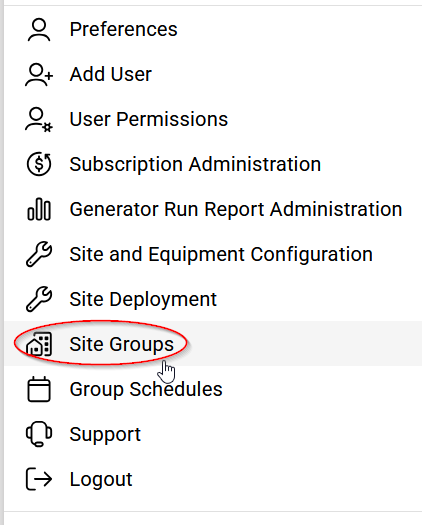
Task: Click the Add User plus-person icon
Action: 39,75
